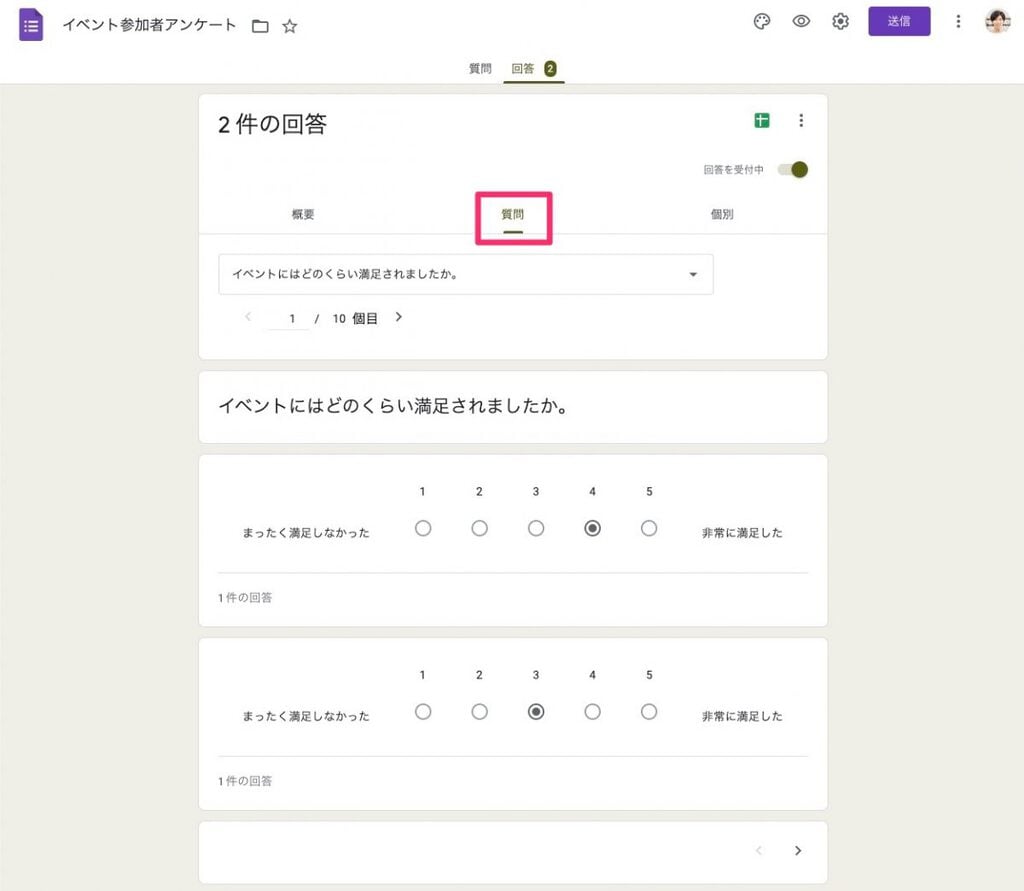Open the preview eye icon
The width and height of the screenshot is (1024, 891).
click(x=801, y=22)
